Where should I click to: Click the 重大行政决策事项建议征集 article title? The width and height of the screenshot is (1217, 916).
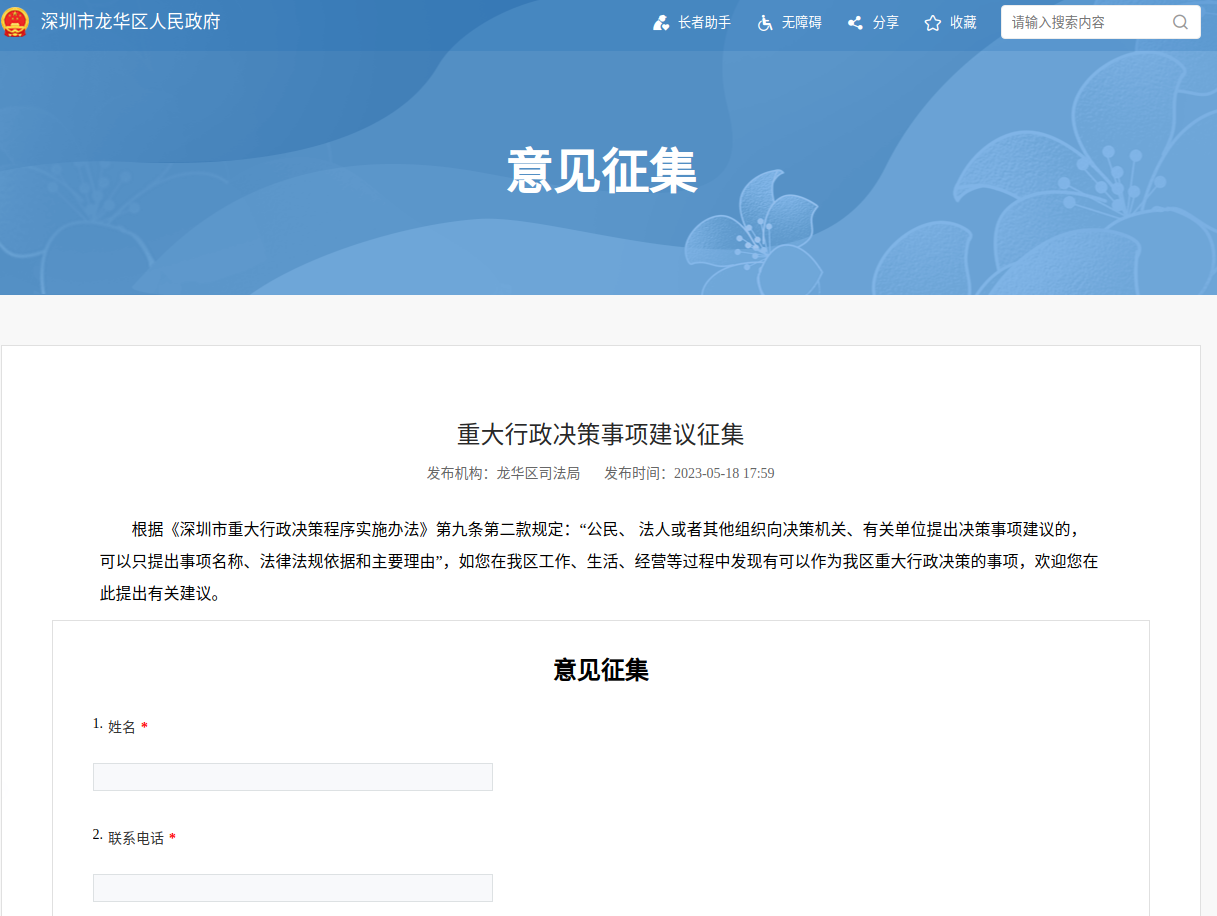click(x=600, y=434)
